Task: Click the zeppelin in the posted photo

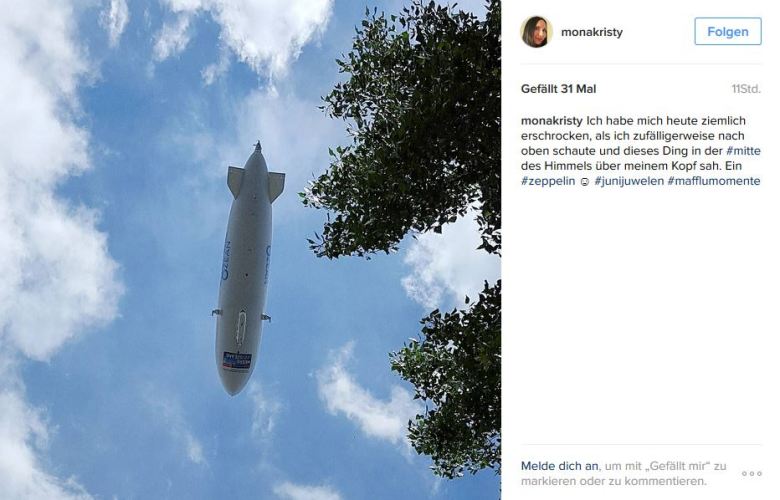Action: pyautogui.click(x=246, y=269)
